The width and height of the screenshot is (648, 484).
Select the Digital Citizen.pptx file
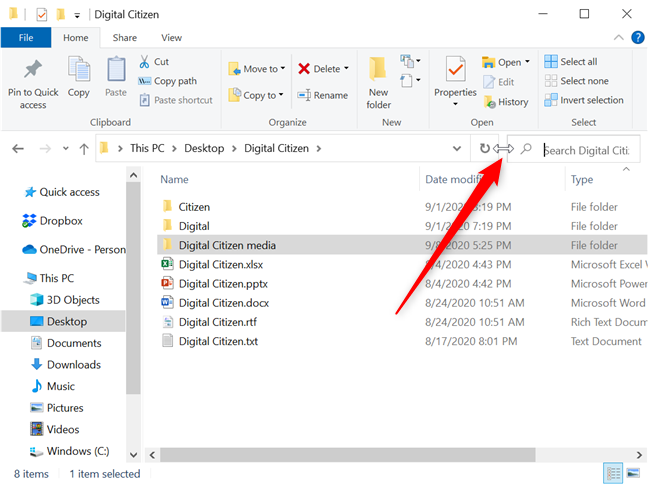click(x=402, y=284)
